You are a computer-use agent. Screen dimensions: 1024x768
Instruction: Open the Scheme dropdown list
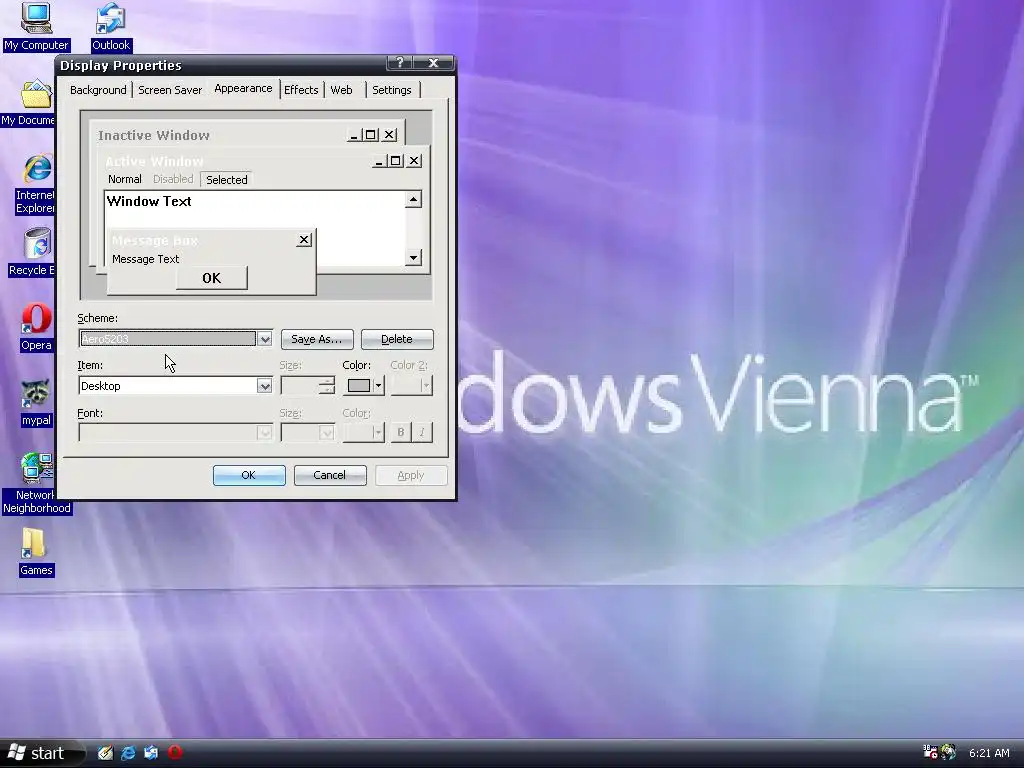tap(264, 339)
